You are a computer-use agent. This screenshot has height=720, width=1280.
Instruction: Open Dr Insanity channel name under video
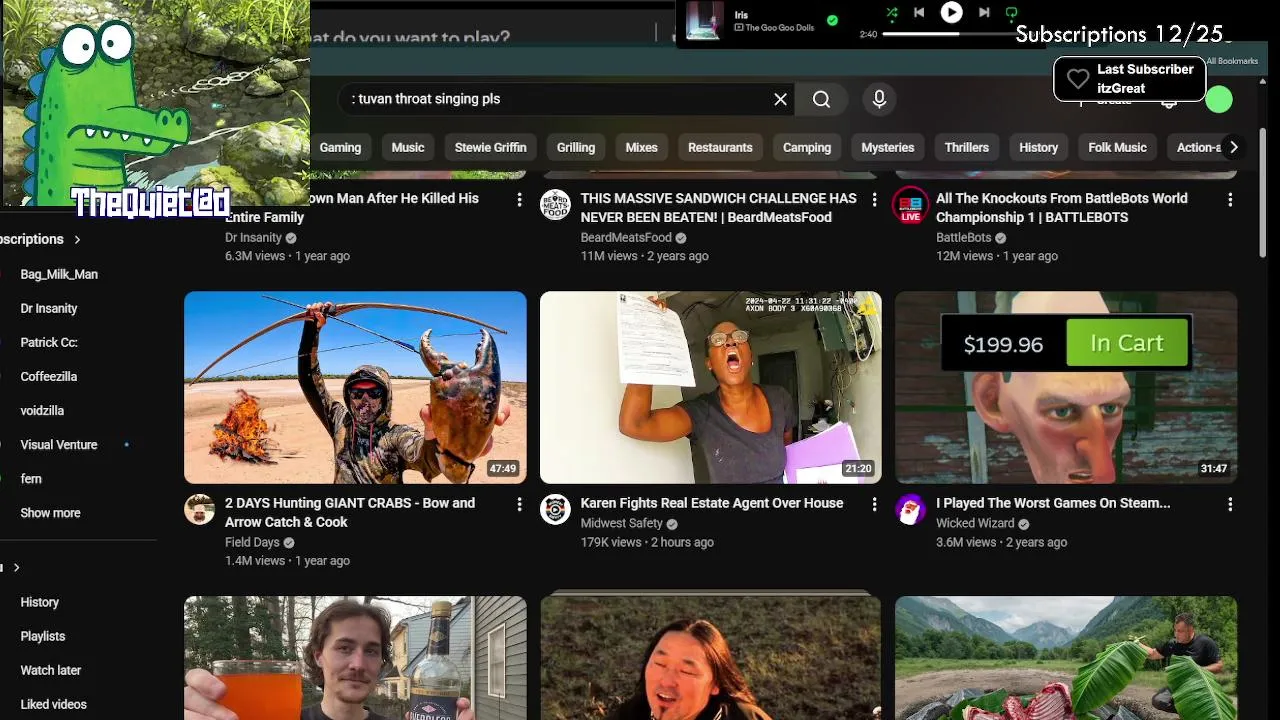pos(253,238)
